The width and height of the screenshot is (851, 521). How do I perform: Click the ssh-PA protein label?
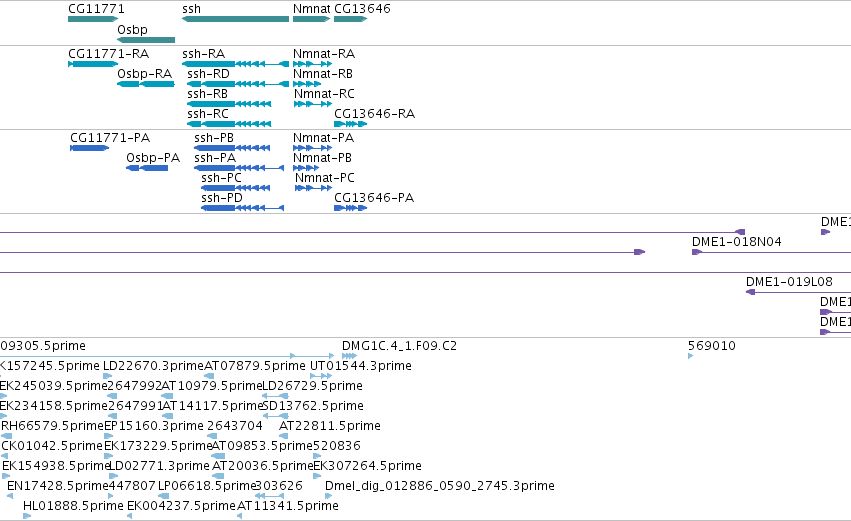215,158
